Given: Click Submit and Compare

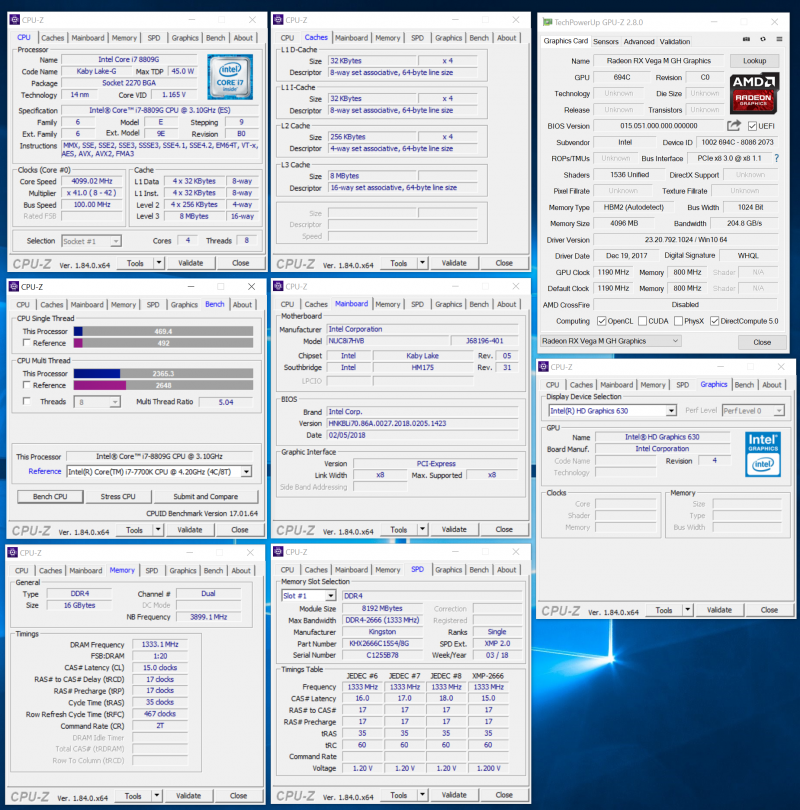Looking at the screenshot, I should [206, 496].
